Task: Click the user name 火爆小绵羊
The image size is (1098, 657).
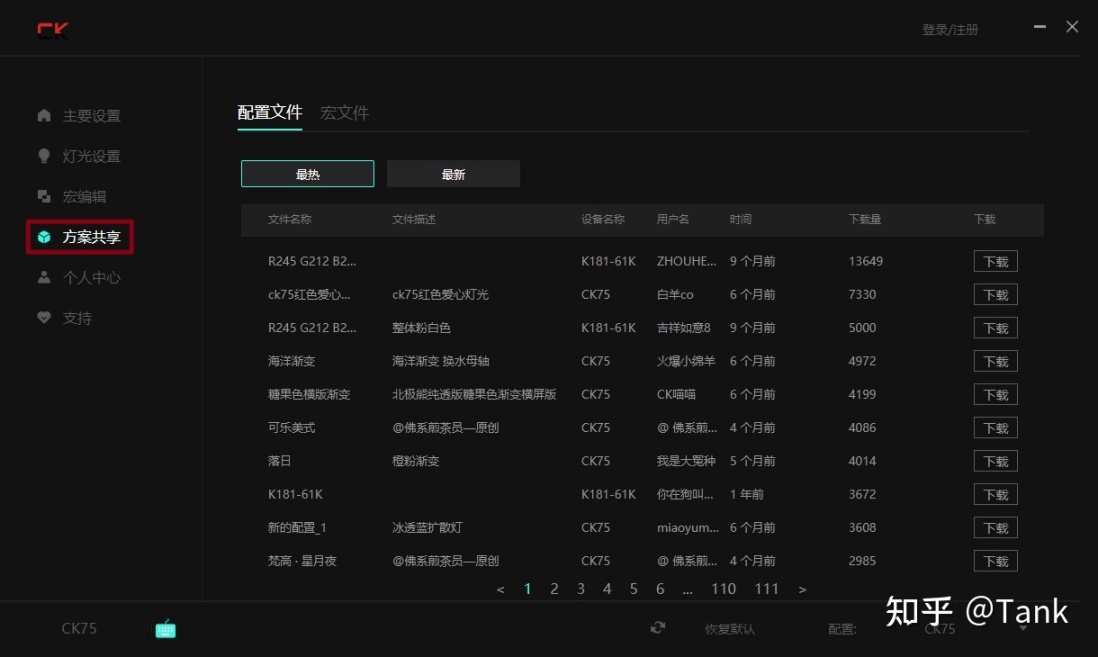Action: pos(686,361)
